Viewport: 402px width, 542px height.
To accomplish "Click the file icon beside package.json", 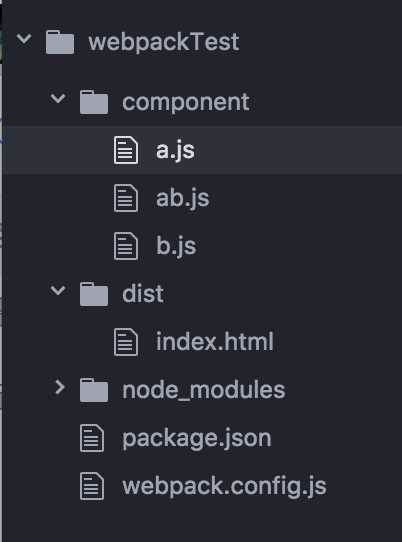I will point(92,438).
